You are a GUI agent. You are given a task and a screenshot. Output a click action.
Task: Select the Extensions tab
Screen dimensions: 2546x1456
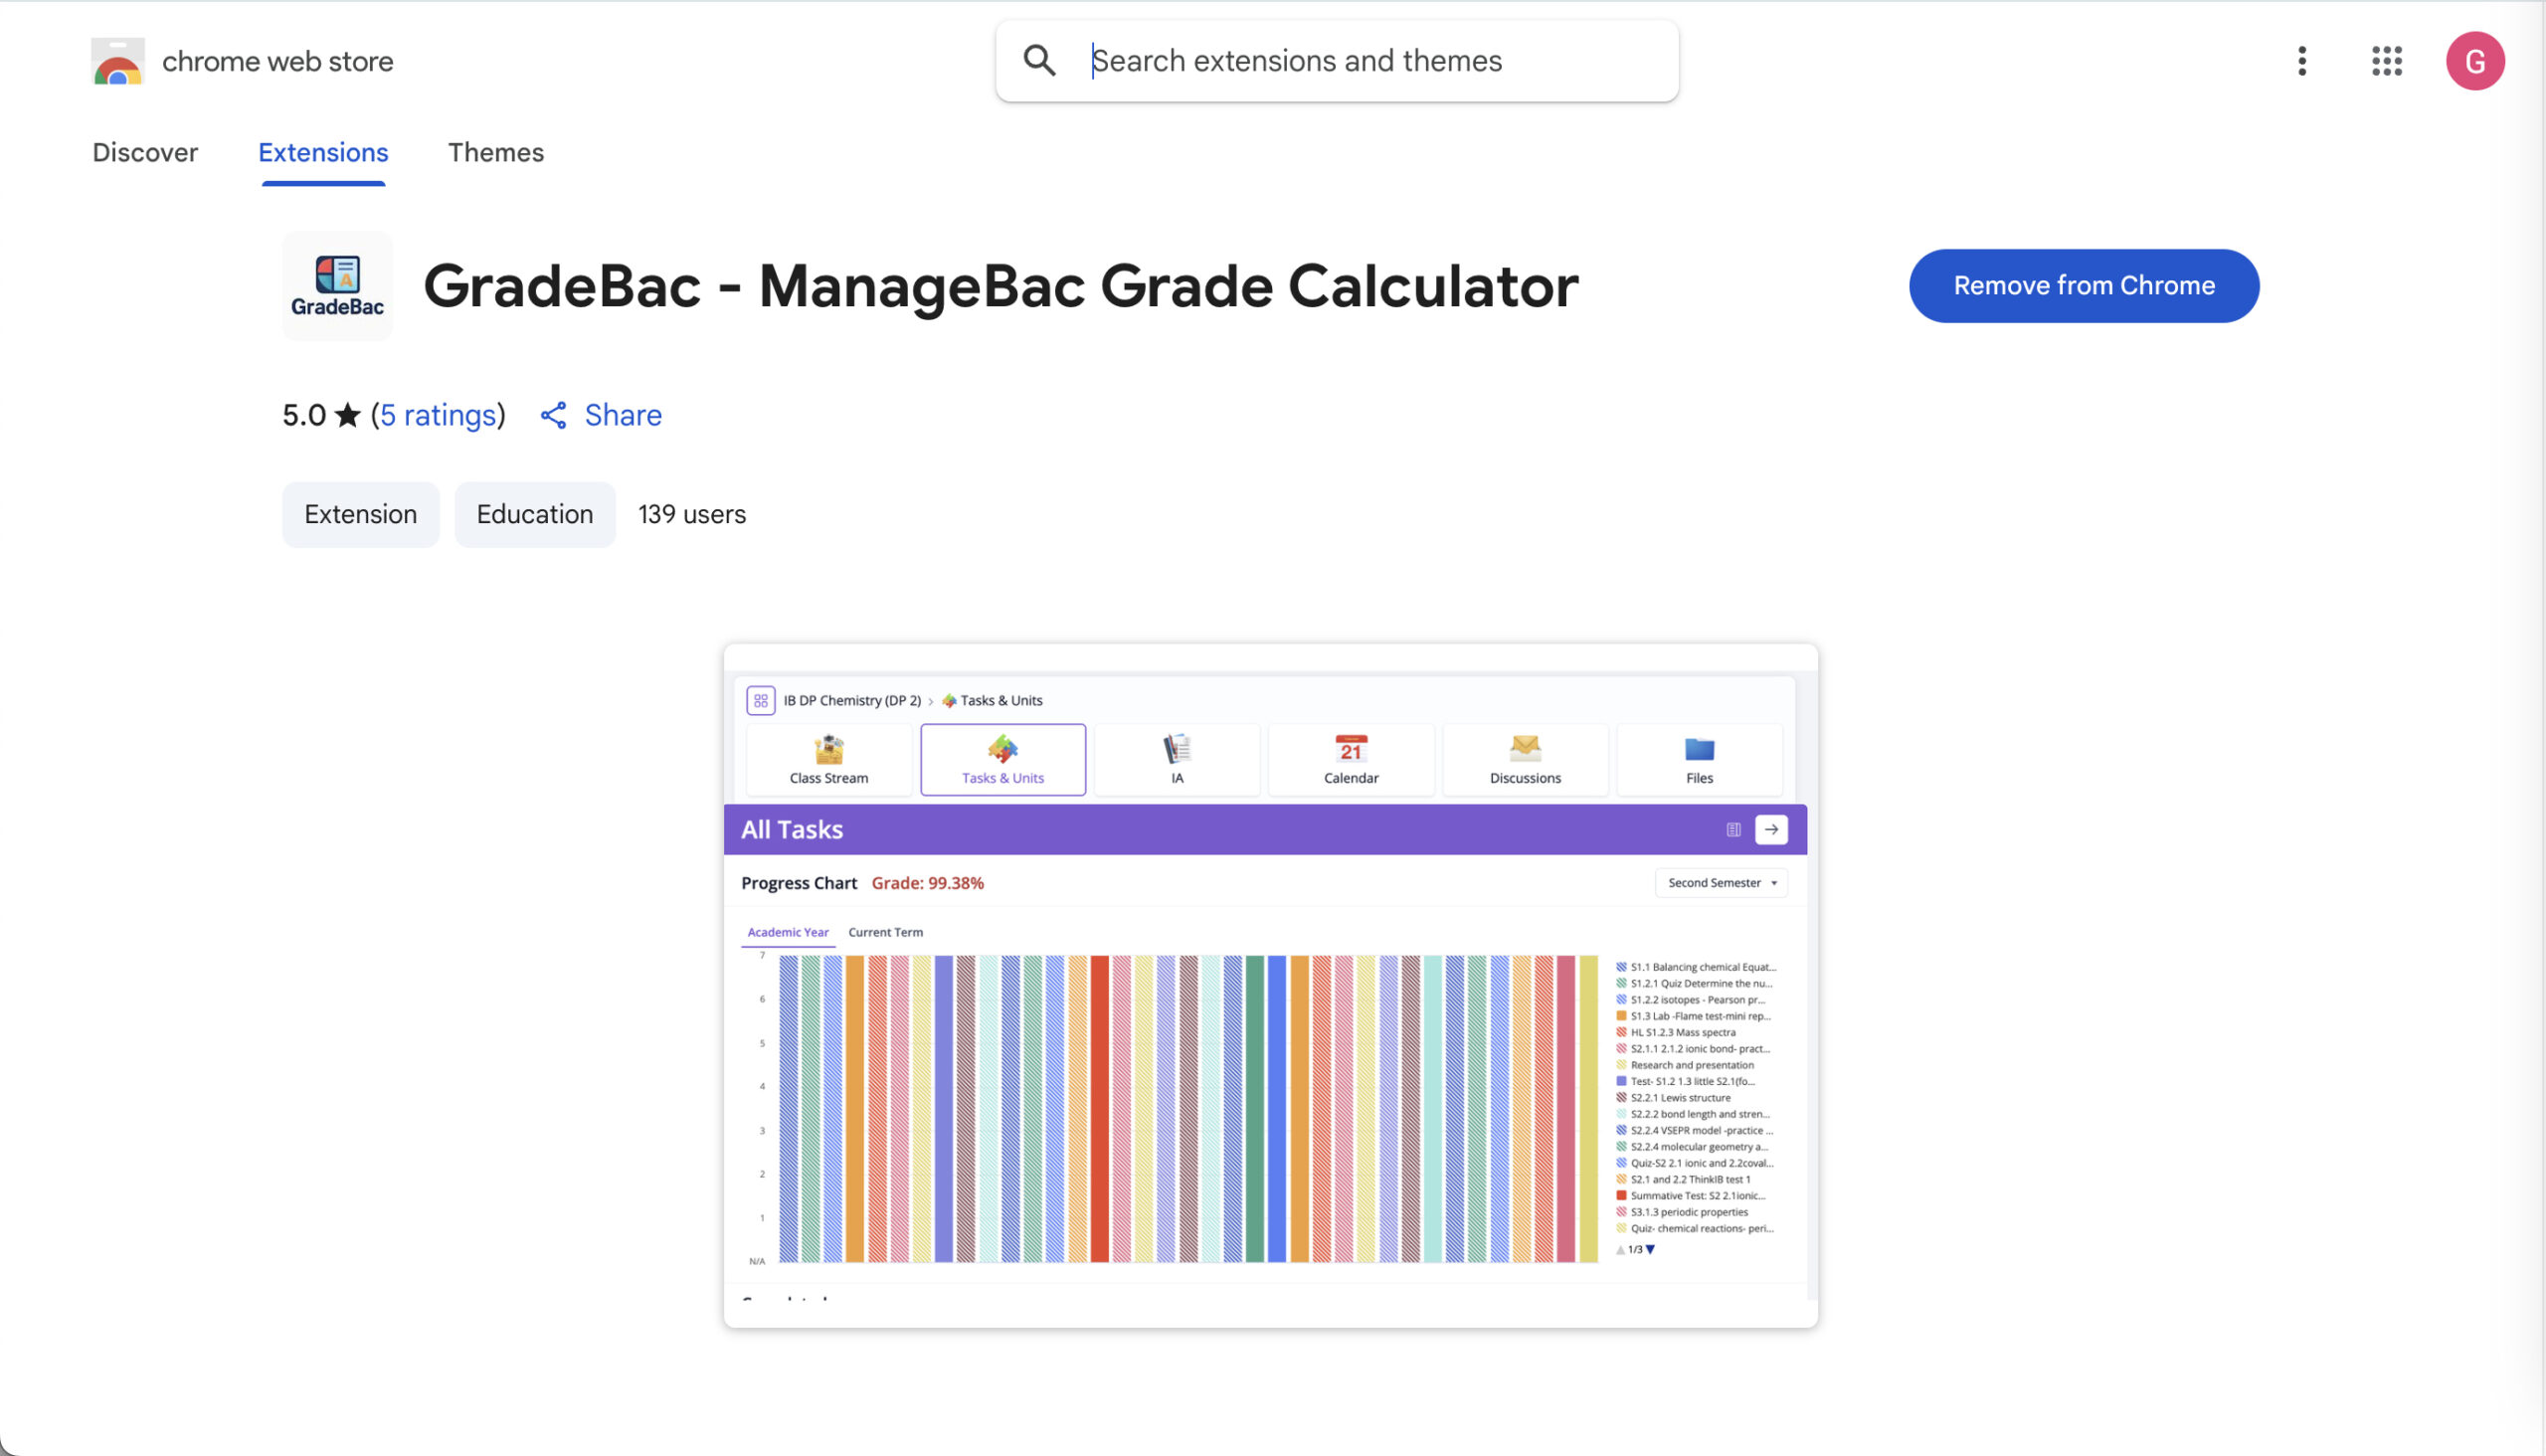coord(323,152)
